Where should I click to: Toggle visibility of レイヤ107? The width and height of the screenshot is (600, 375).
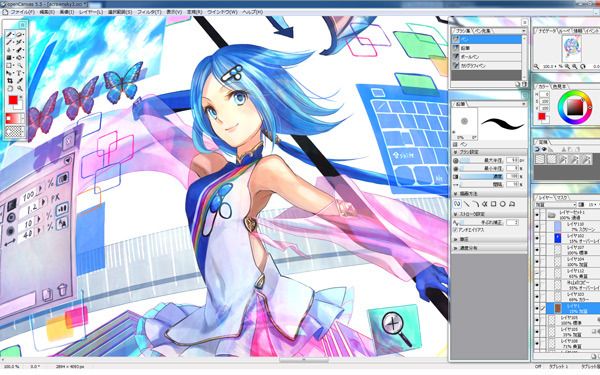click(x=537, y=250)
